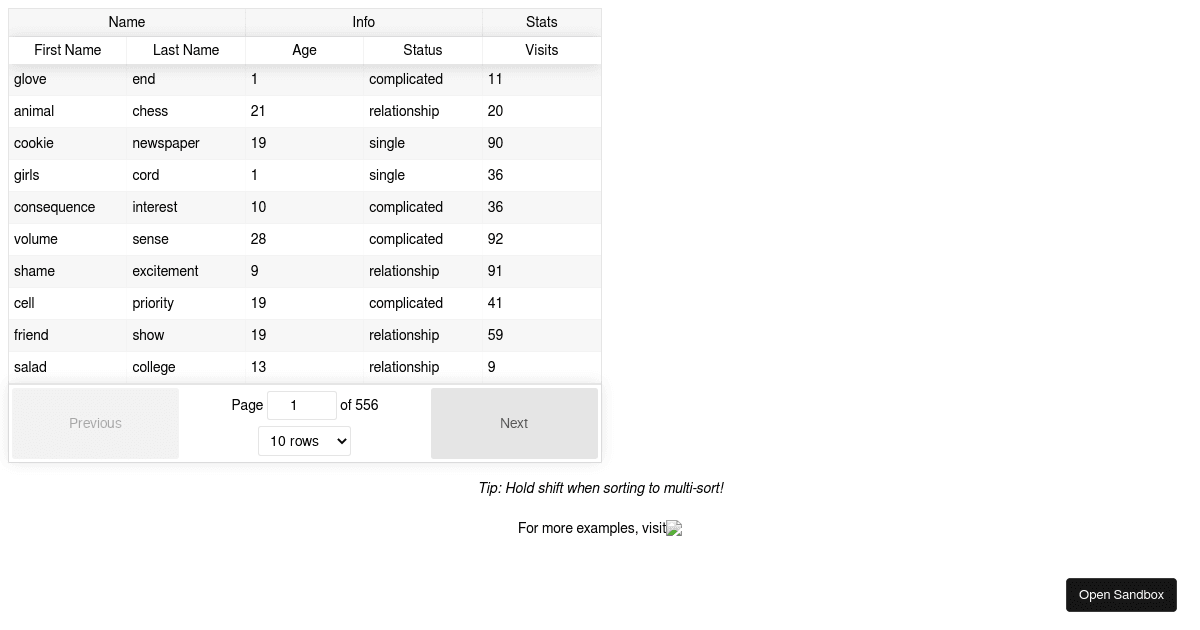
Task: Click the Previous page button
Action: [95, 423]
